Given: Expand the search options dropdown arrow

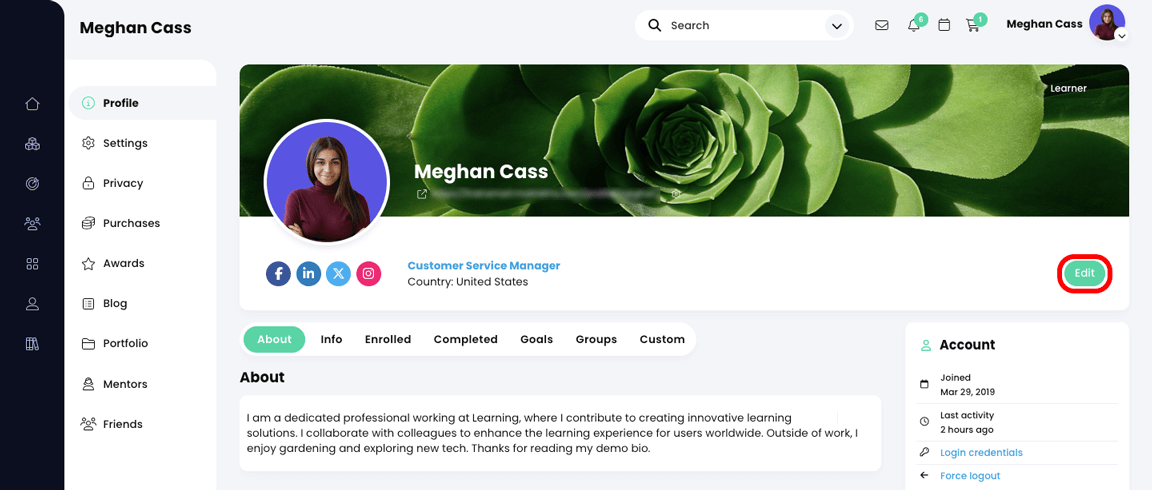Looking at the screenshot, I should click(x=836, y=26).
